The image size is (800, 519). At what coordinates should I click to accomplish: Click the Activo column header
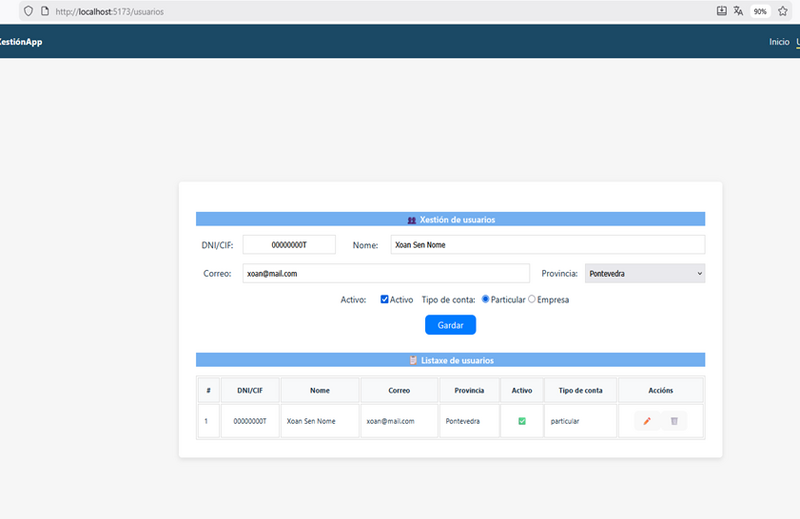coord(522,390)
